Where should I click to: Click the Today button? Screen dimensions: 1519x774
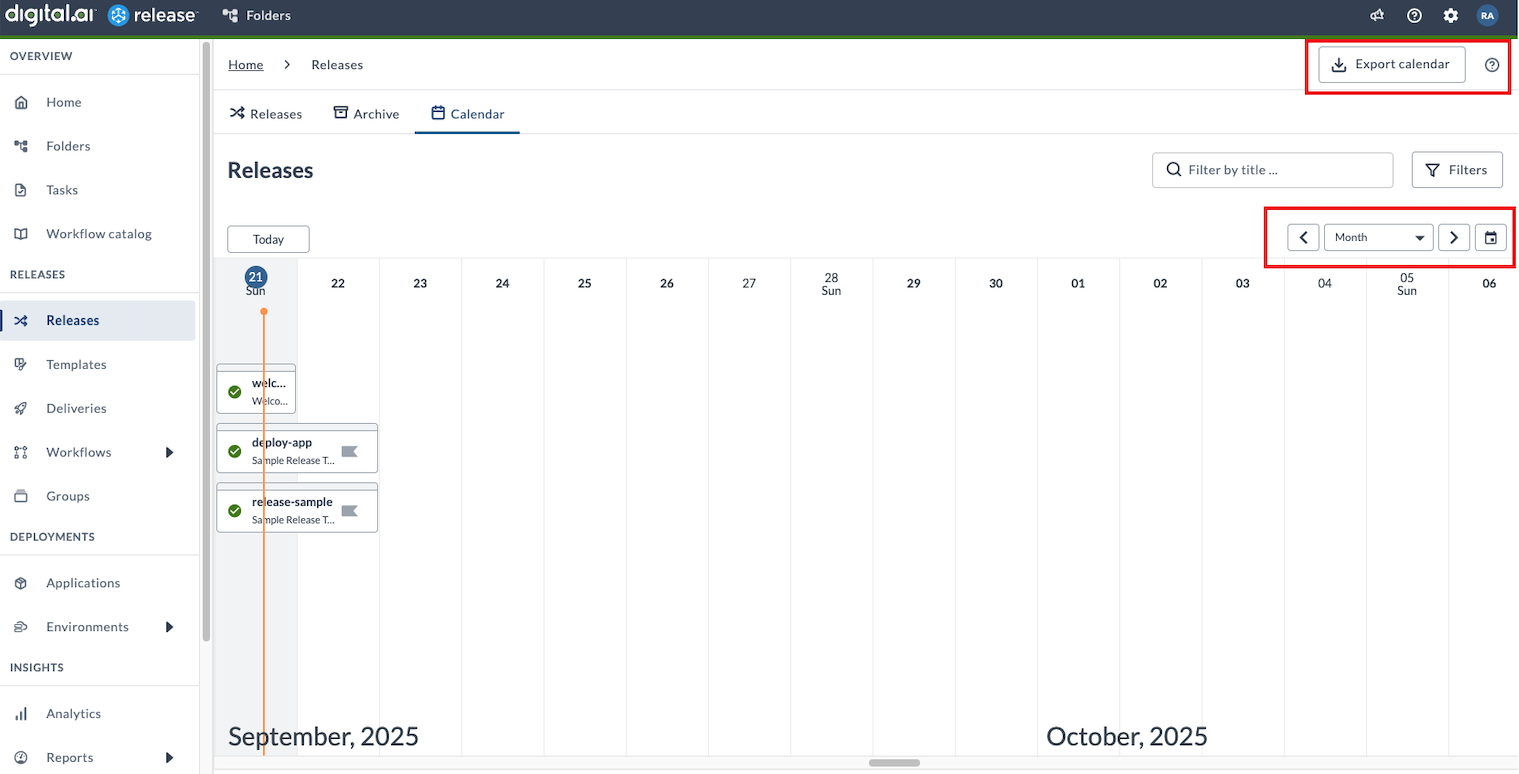[268, 239]
